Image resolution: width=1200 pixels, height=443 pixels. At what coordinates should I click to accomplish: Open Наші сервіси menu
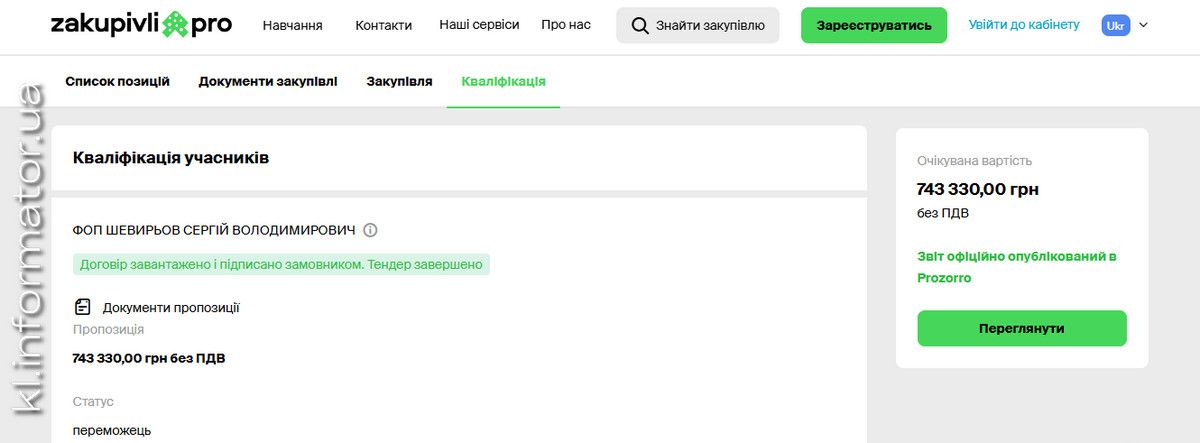click(479, 24)
